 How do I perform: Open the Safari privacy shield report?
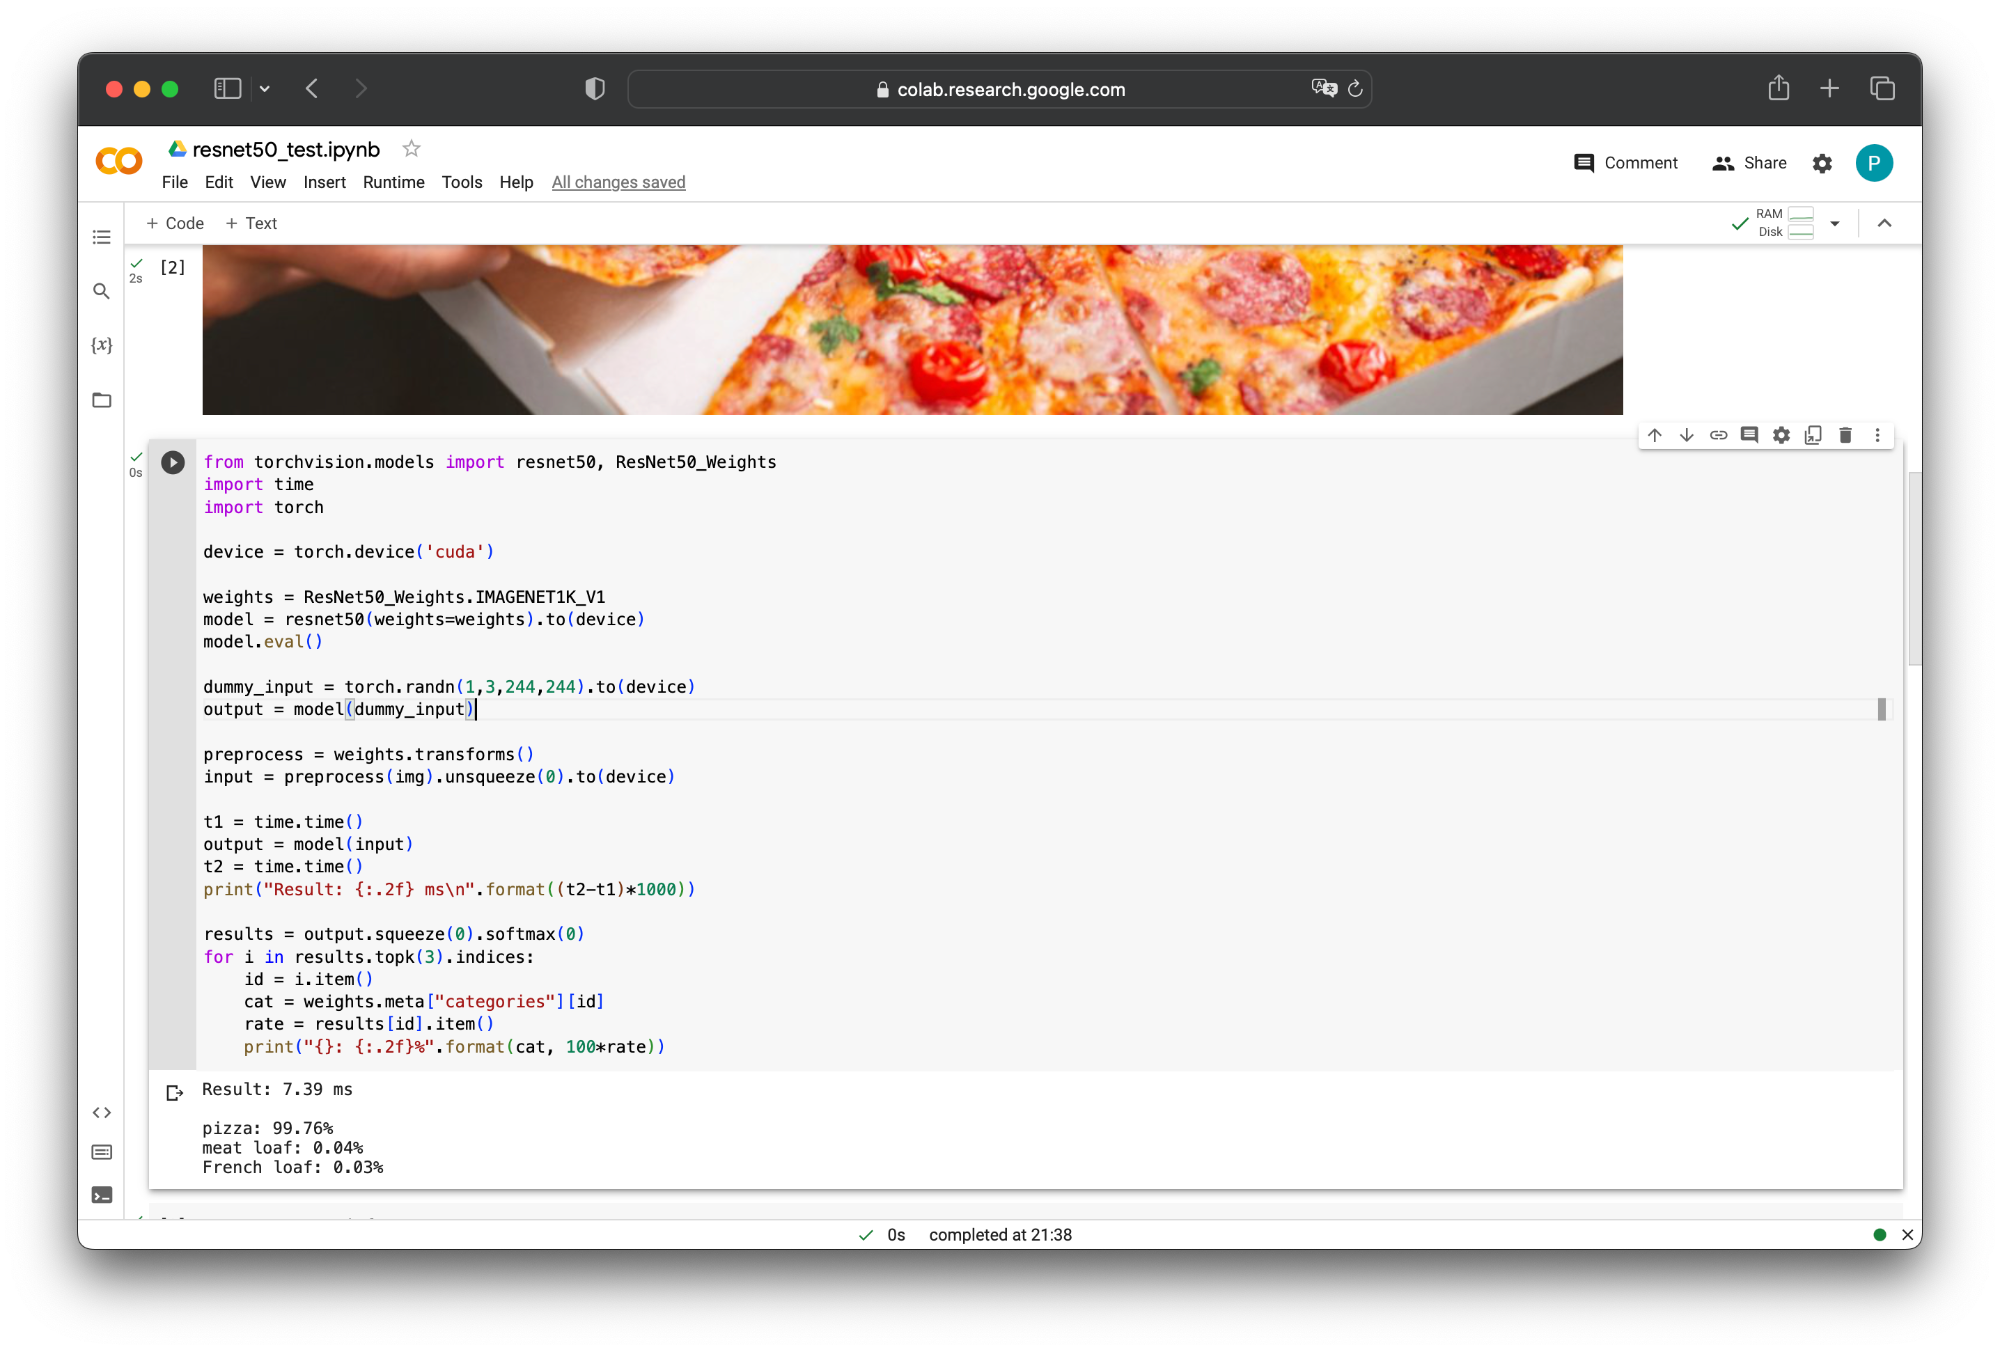coord(595,89)
